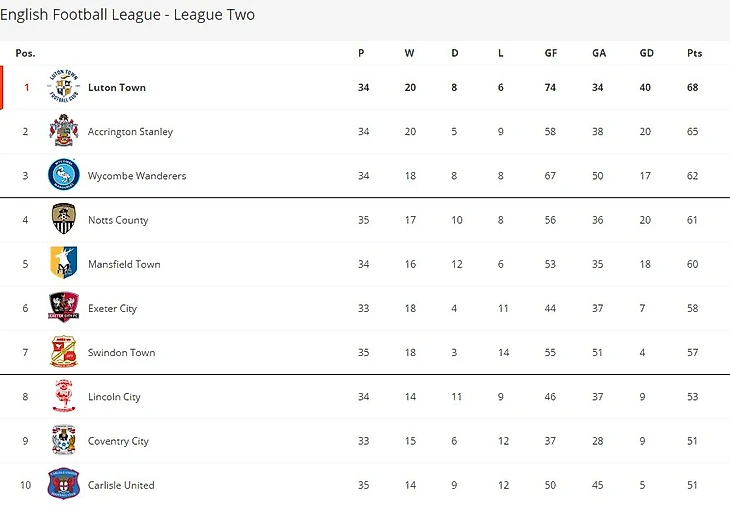Open the Luton Town team link

click(x=117, y=88)
